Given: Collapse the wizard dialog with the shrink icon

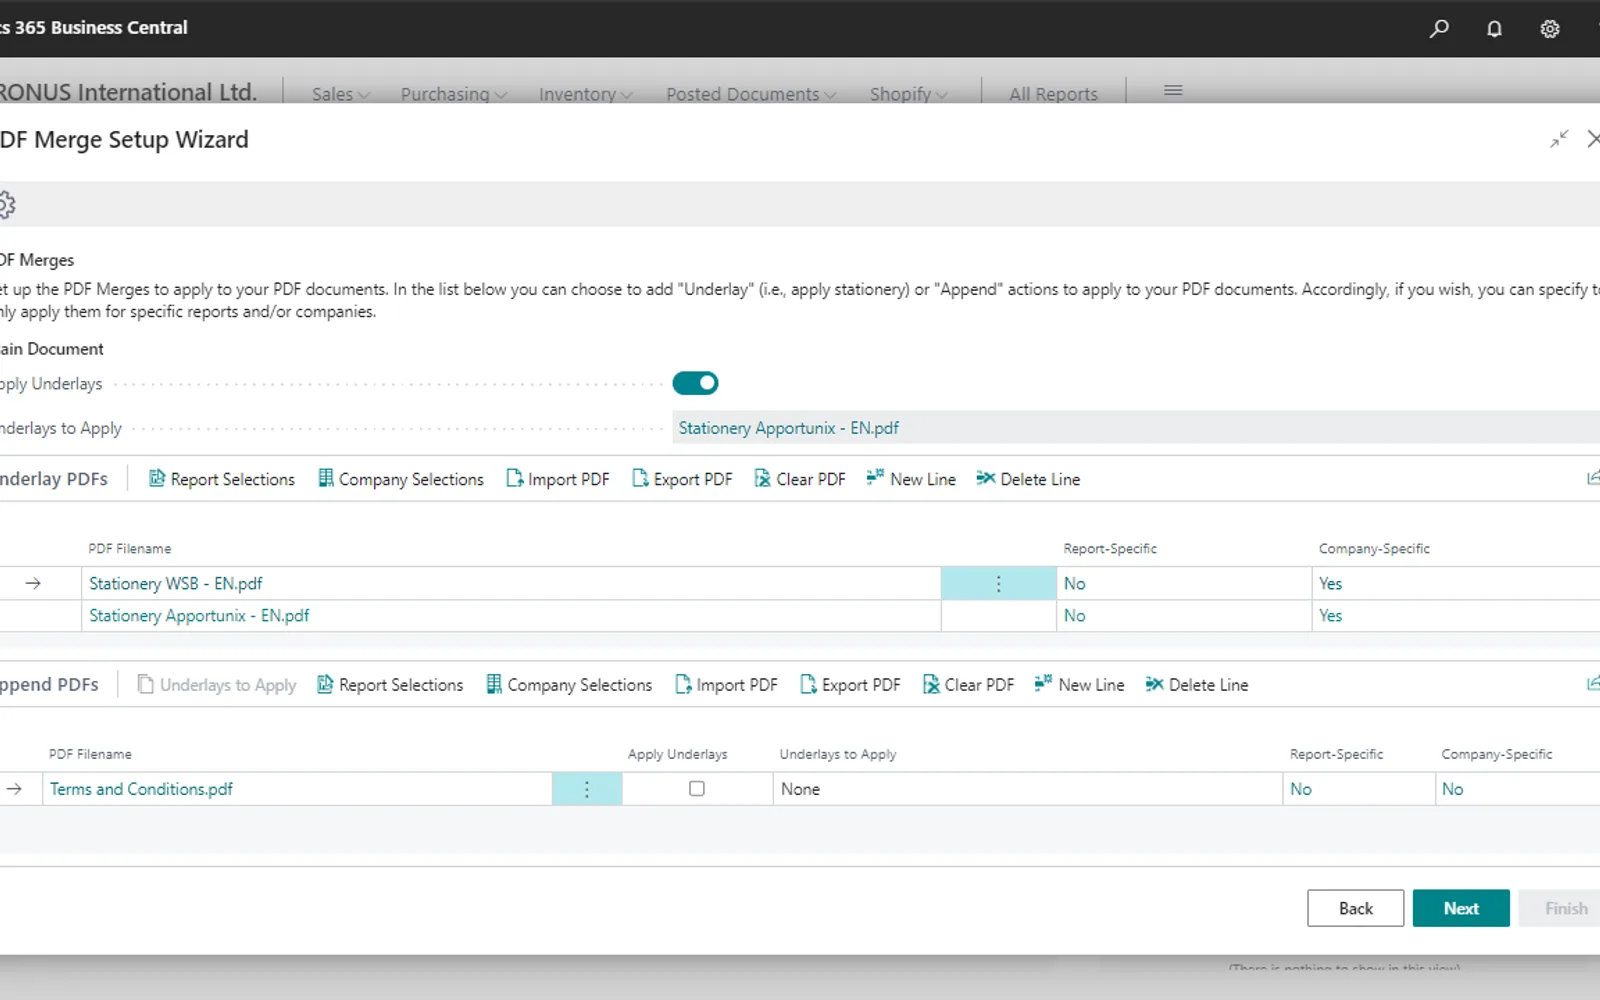Looking at the screenshot, I should 1559,140.
